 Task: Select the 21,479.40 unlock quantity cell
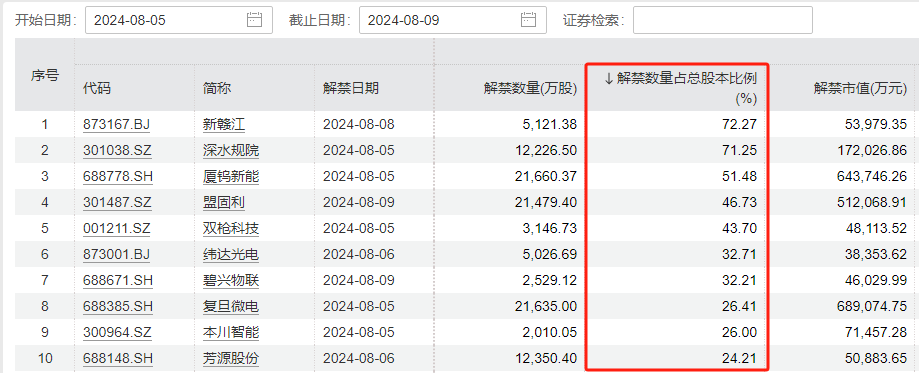tap(546, 202)
